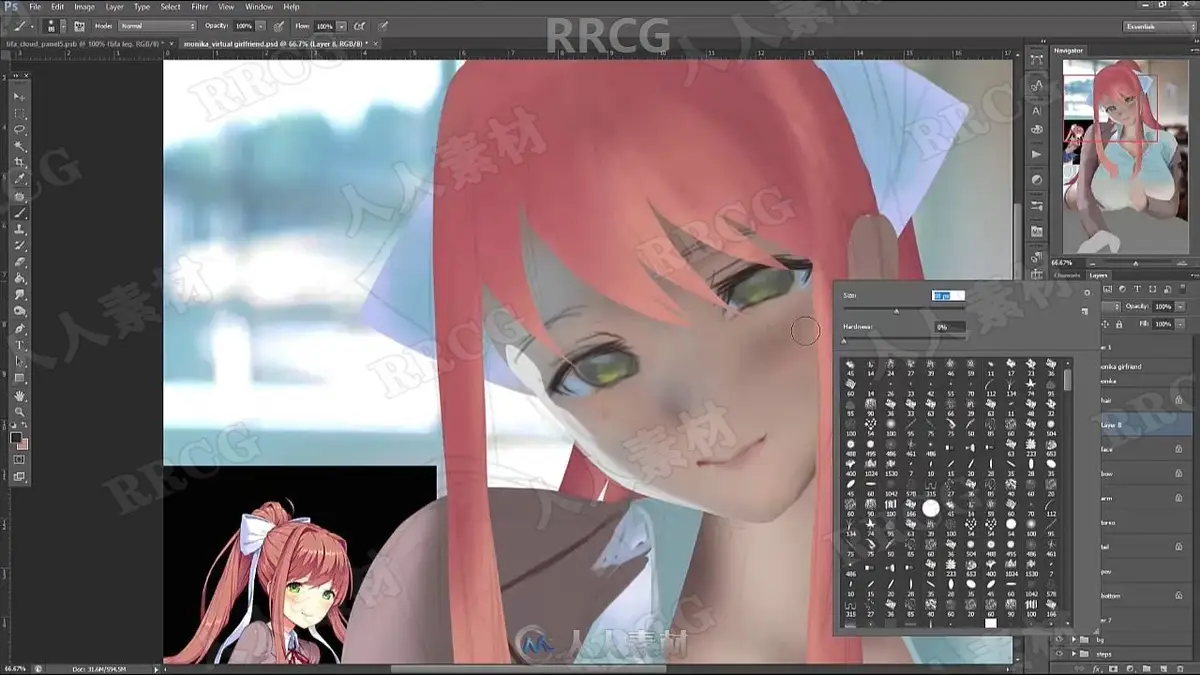Select the Rectangle shape tool
Viewport: 1200px width, 675px height.
click(x=20, y=379)
